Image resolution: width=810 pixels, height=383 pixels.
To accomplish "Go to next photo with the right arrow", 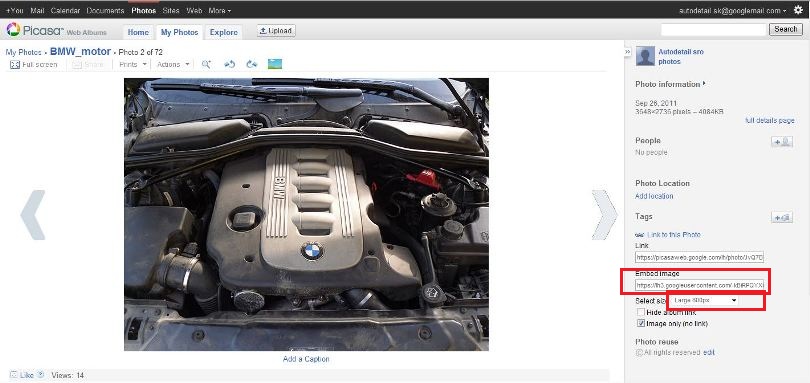I will pyautogui.click(x=604, y=215).
